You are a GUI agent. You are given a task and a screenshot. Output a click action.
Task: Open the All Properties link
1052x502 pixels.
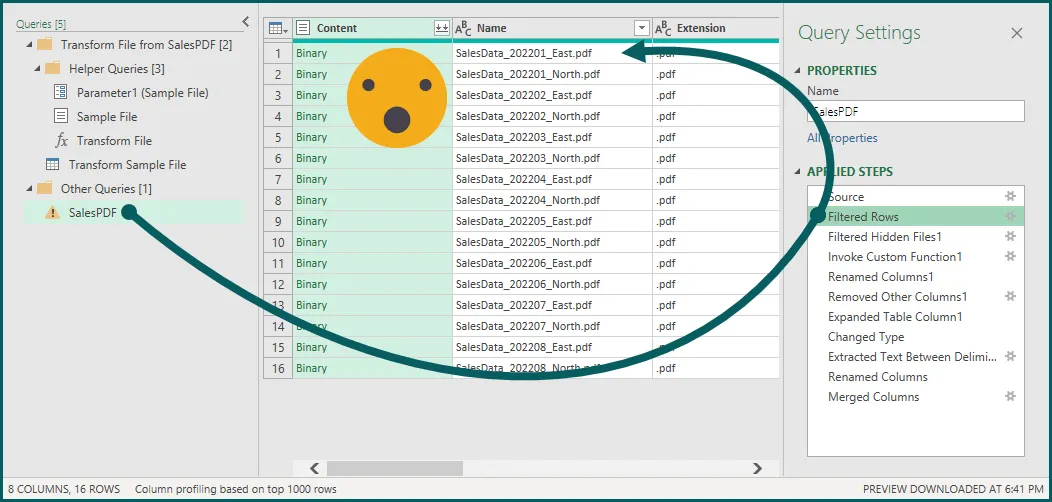click(842, 138)
